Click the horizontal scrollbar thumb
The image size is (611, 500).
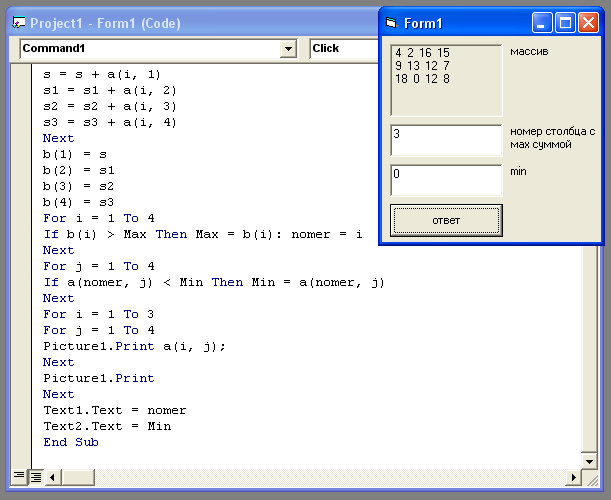coord(78,477)
